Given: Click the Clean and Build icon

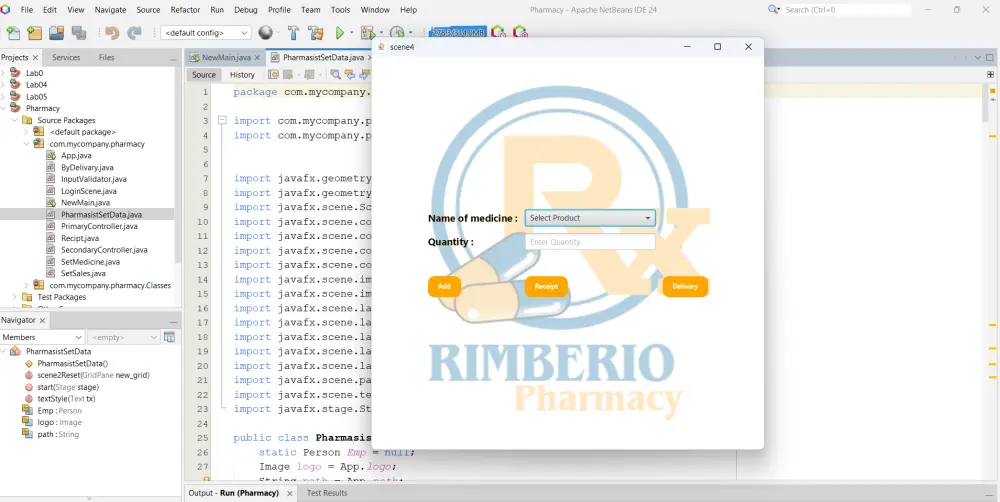Looking at the screenshot, I should pyautogui.click(x=315, y=33).
